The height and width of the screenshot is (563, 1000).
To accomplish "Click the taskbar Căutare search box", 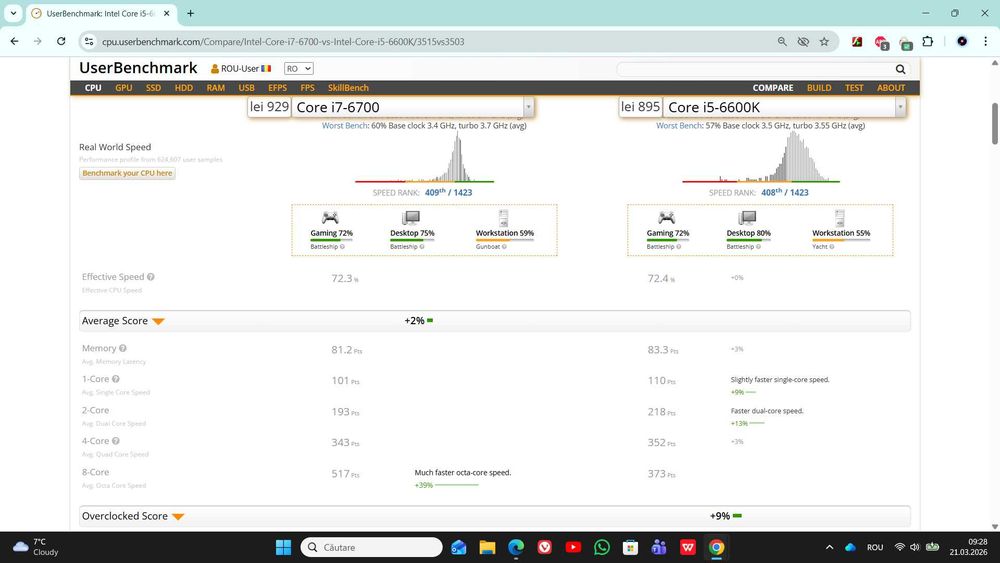I will coord(372,547).
